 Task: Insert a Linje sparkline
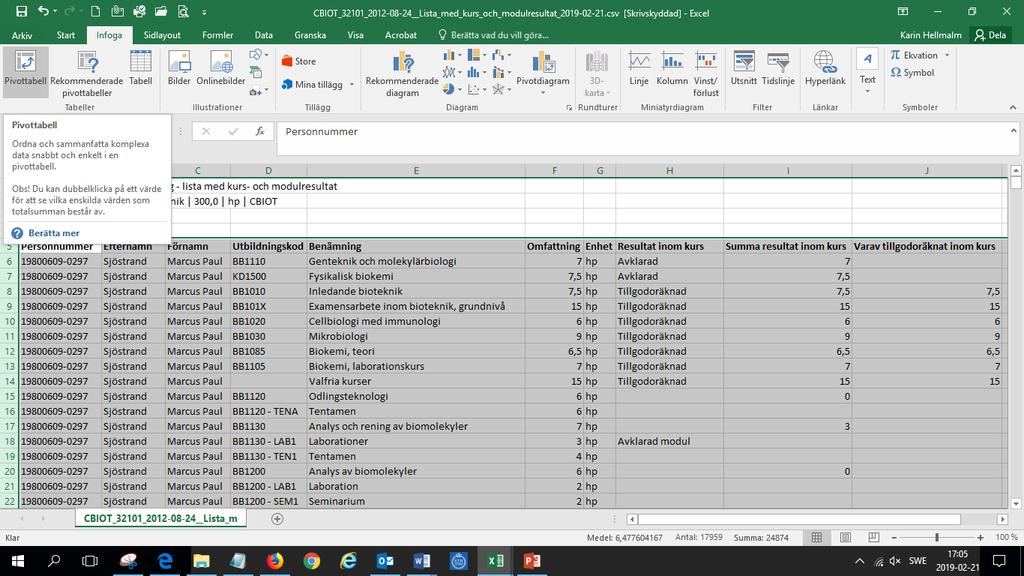[x=639, y=69]
